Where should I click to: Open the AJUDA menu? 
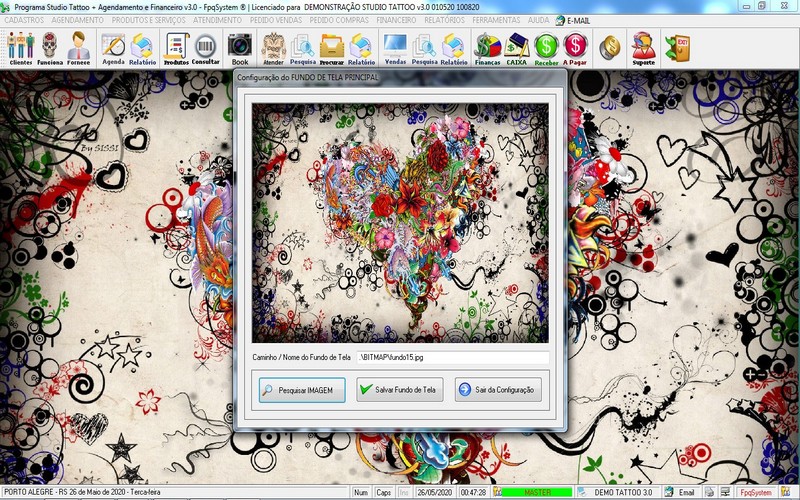(538, 20)
